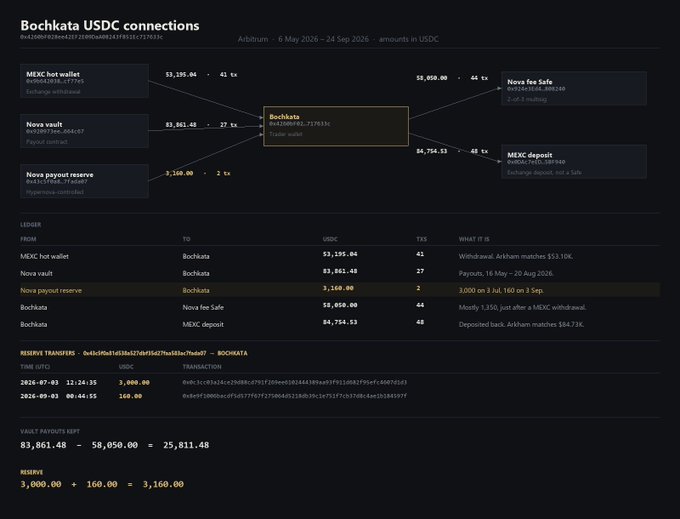Screen dimensions: 680x519
Task: Click ledger amount 84,754.53
Action: [340, 322]
